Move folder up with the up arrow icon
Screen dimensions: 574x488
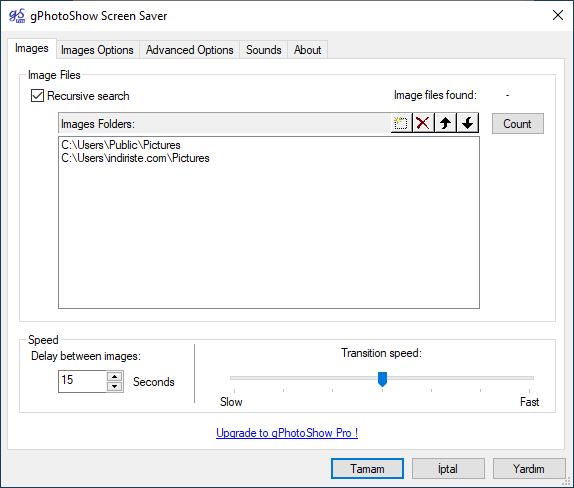[x=445, y=123]
